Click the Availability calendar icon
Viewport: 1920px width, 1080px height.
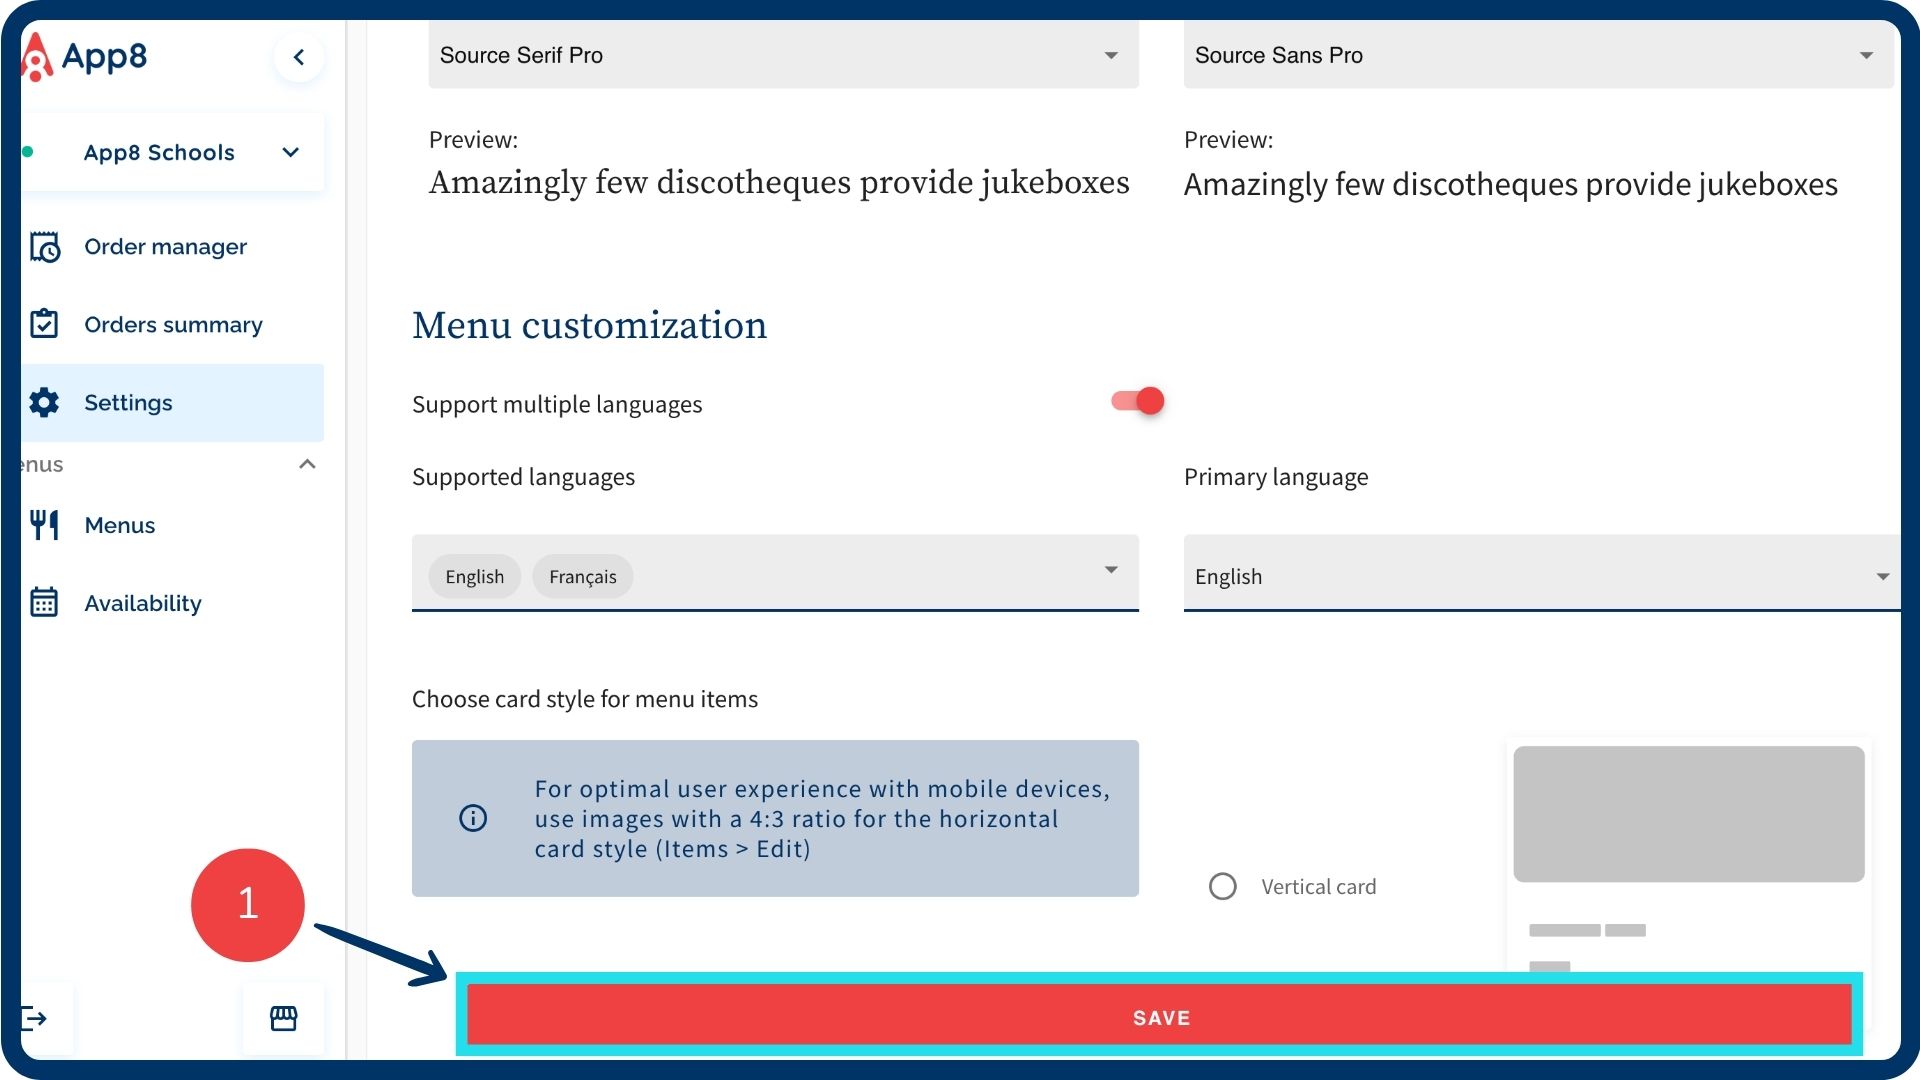click(45, 603)
